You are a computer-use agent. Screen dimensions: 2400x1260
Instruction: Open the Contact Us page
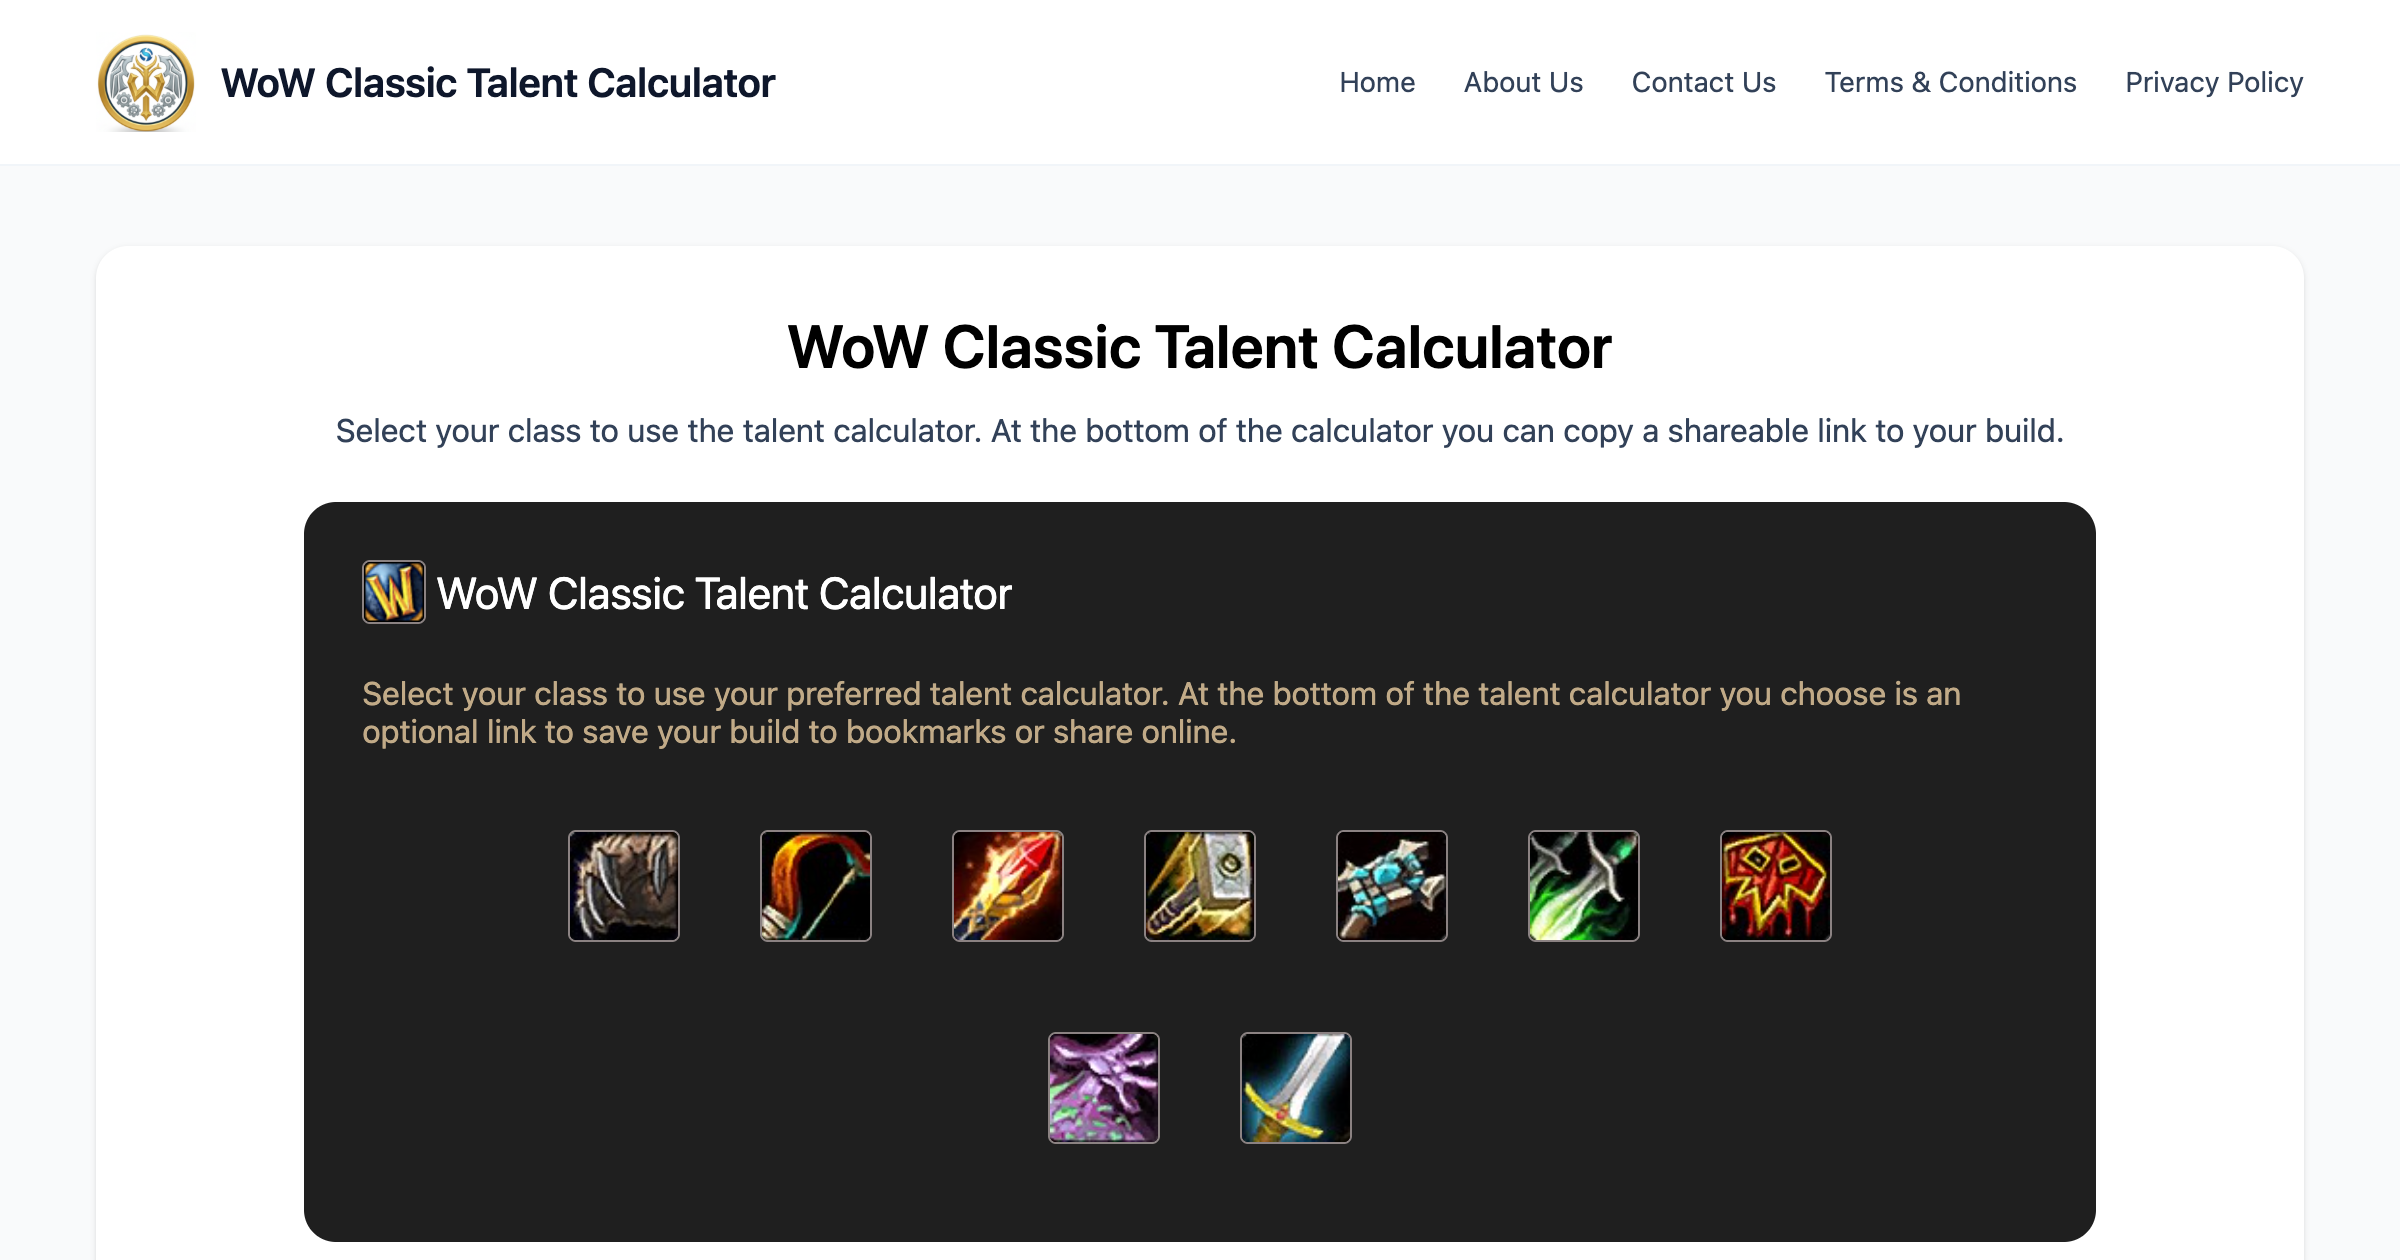[1703, 82]
